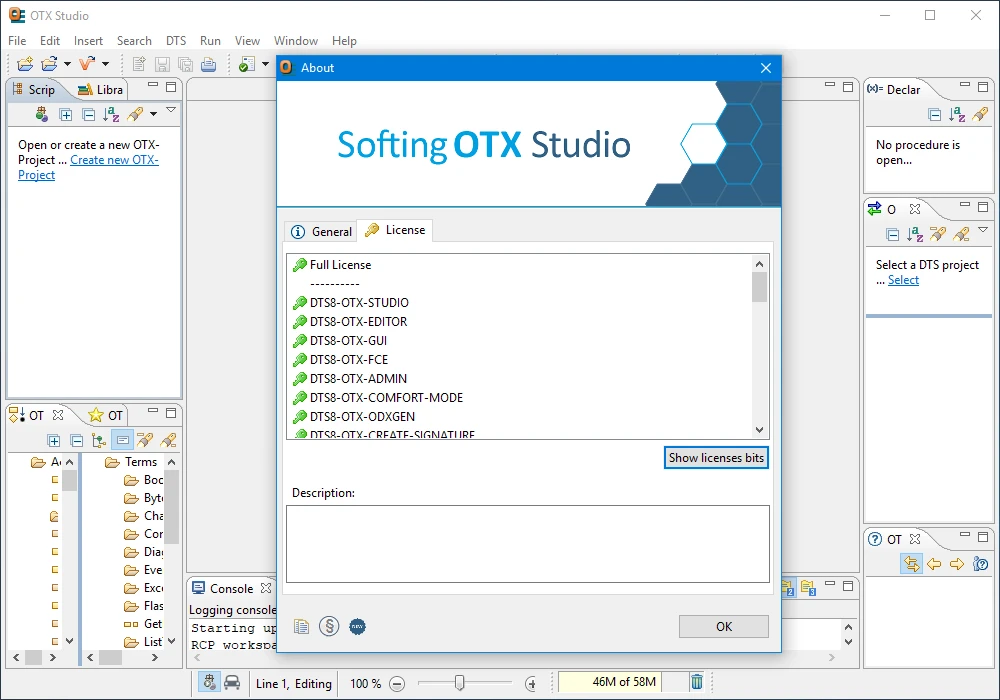Screen dimensions: 1000x700
Task: Sort Declar panel alphabetically
Action: tap(957, 115)
